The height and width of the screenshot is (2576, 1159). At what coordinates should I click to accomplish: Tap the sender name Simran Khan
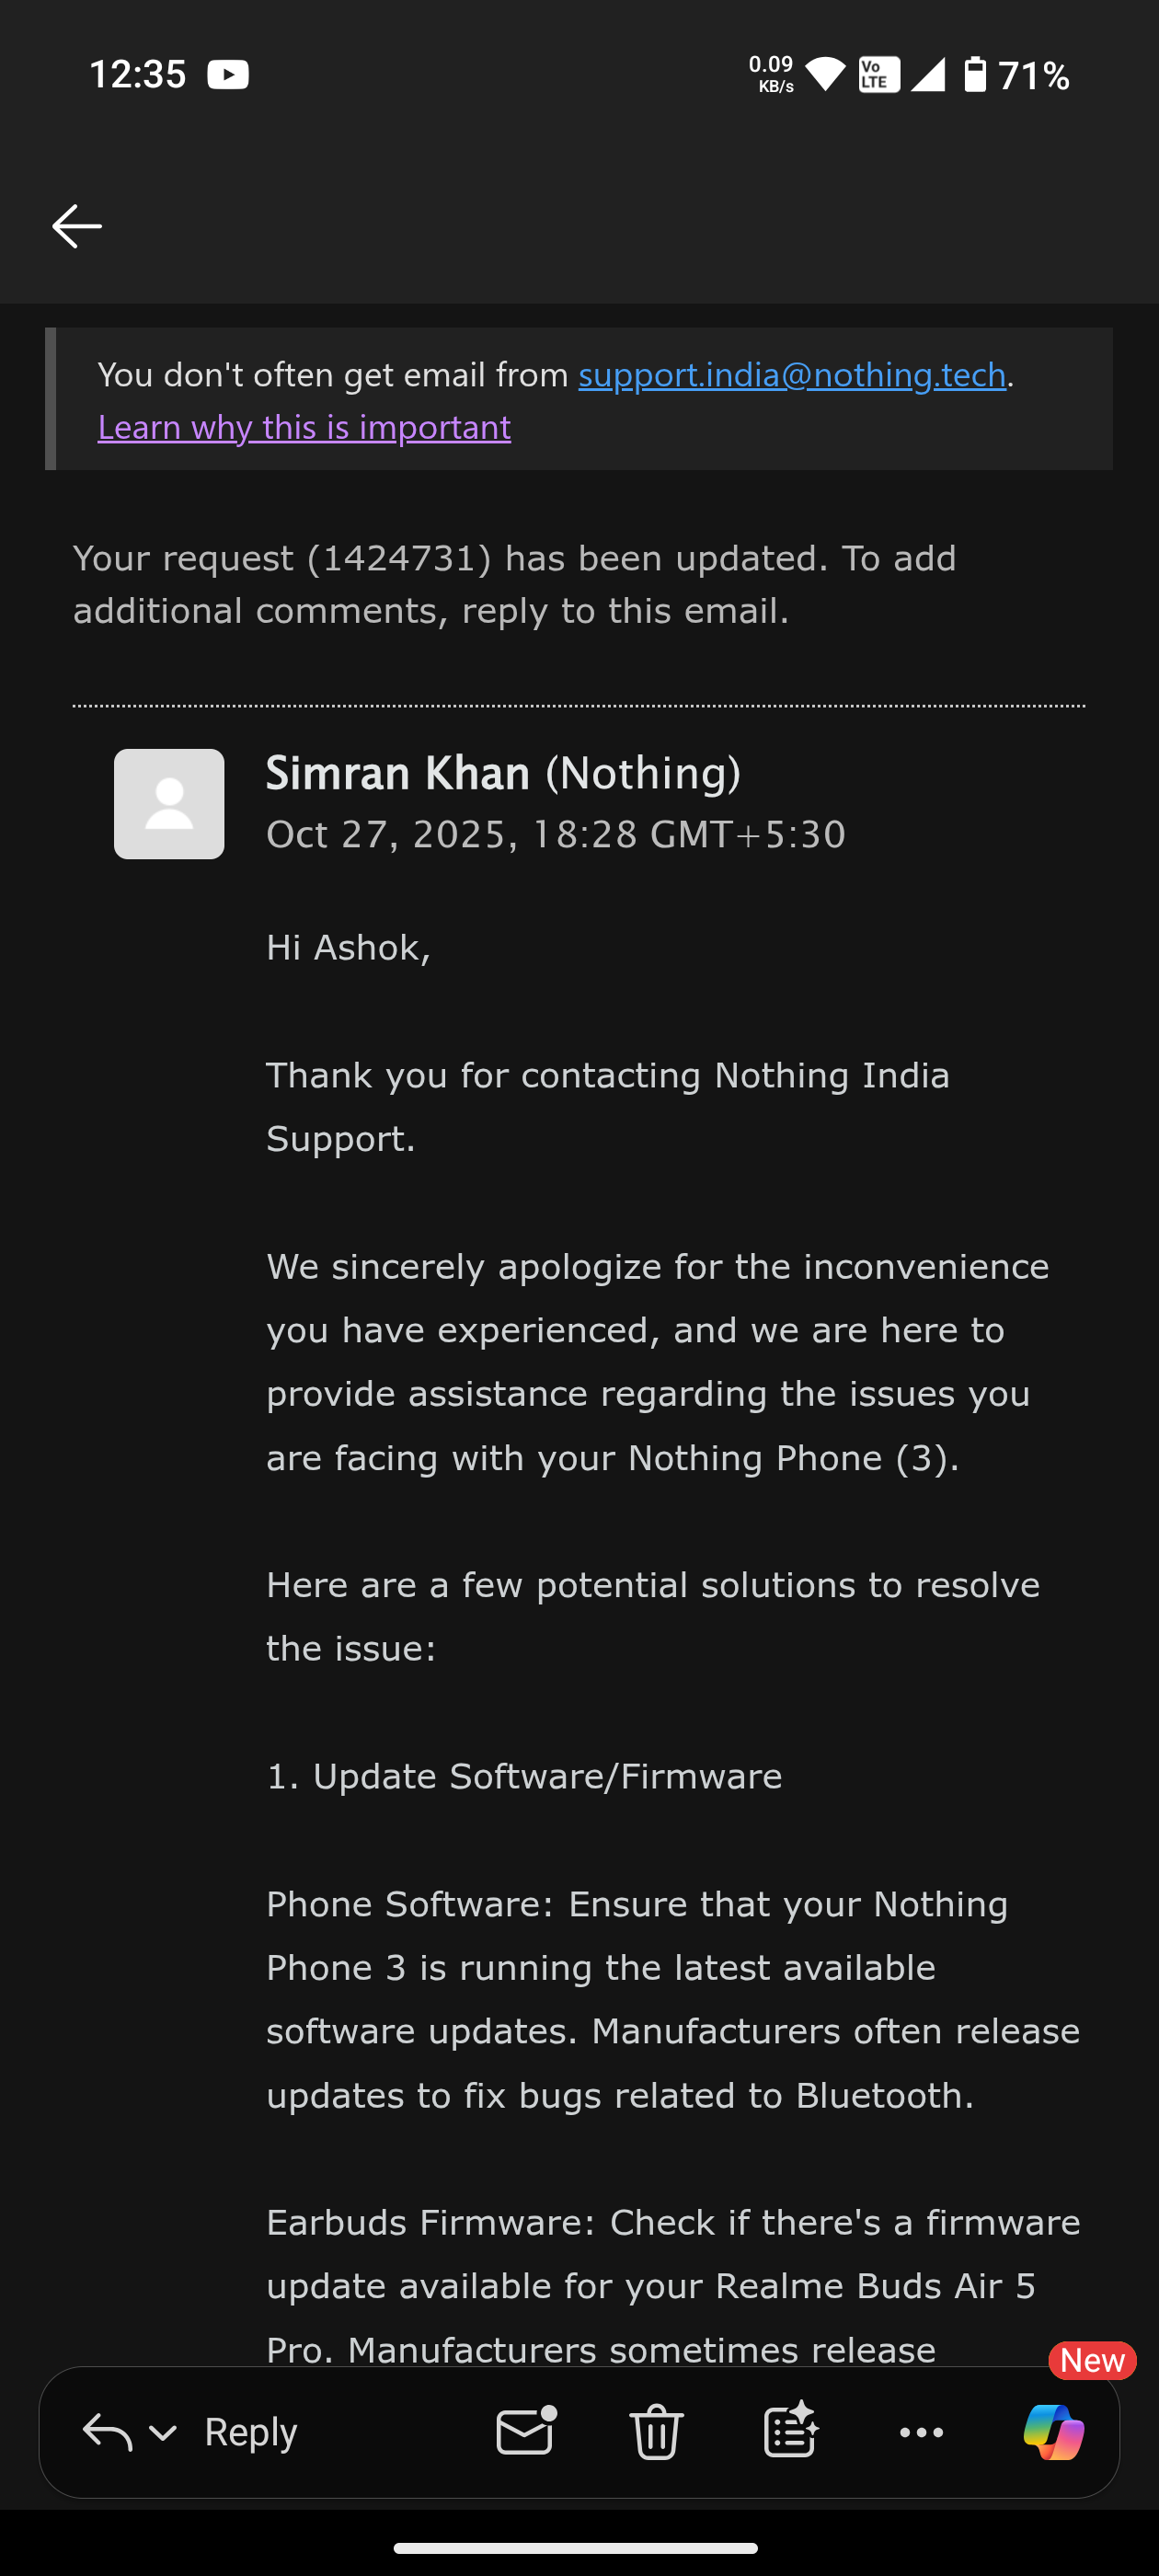coord(398,773)
